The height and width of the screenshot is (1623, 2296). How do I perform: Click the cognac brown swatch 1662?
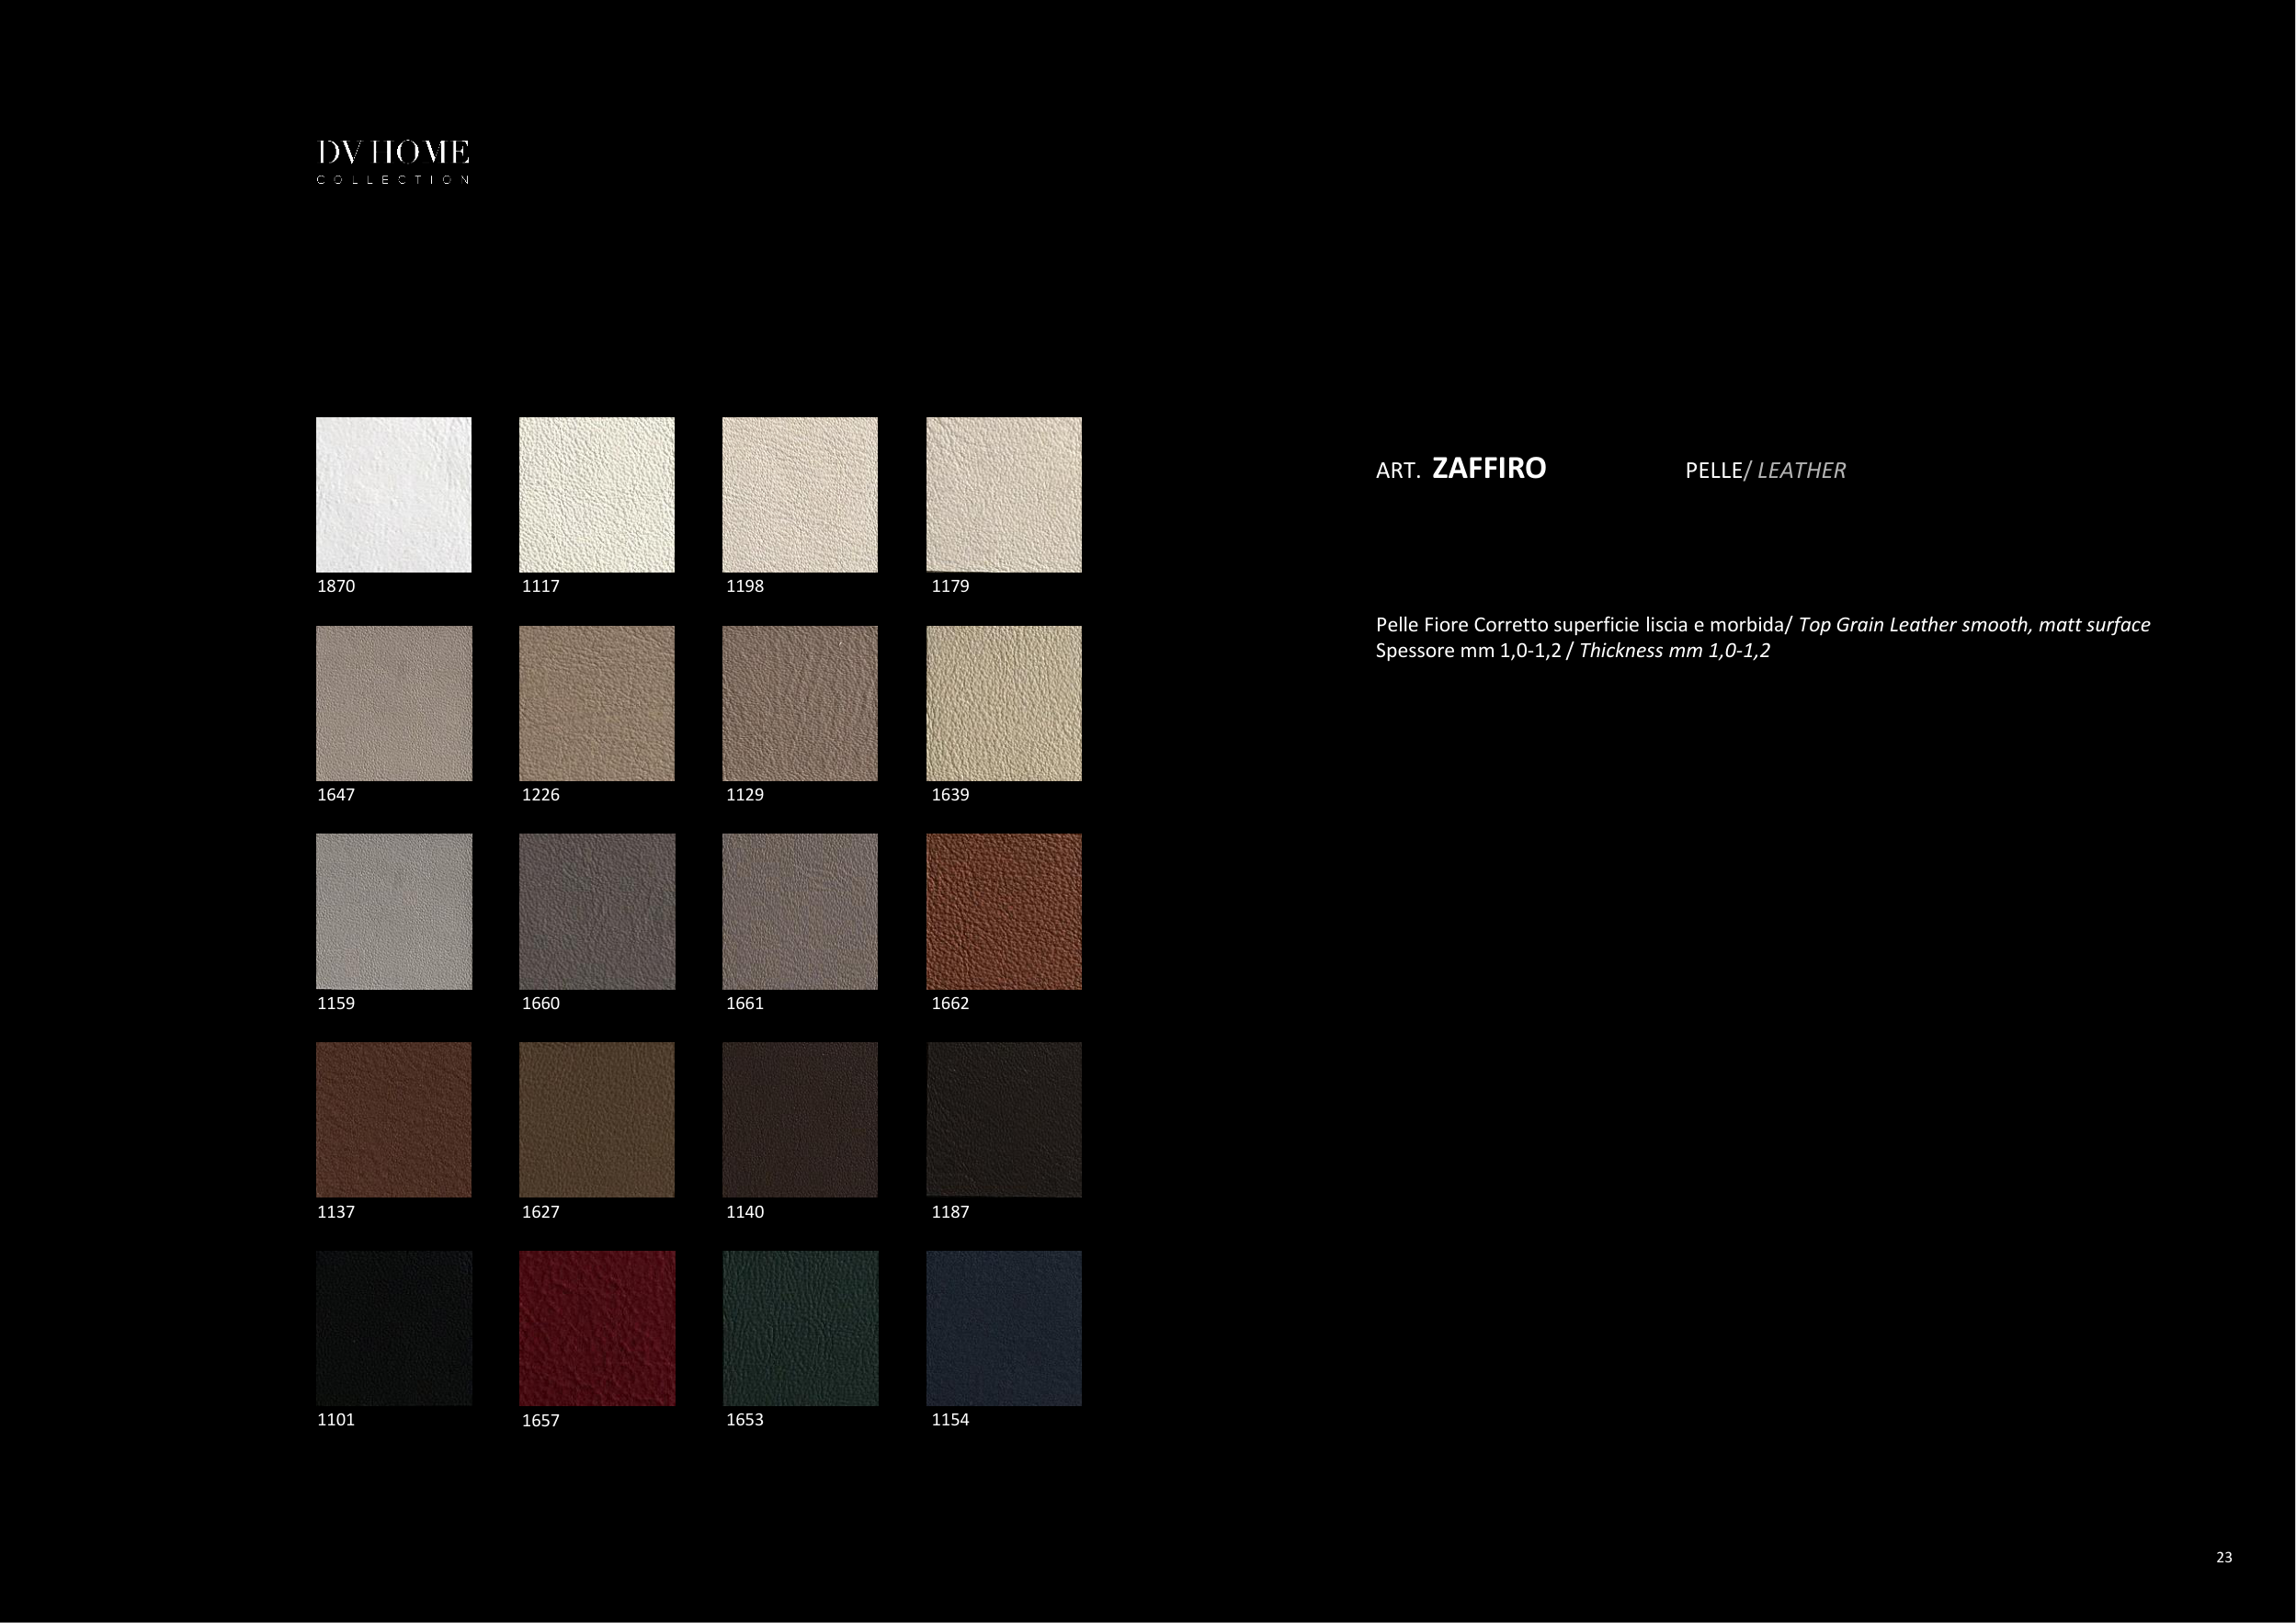tap(1003, 911)
